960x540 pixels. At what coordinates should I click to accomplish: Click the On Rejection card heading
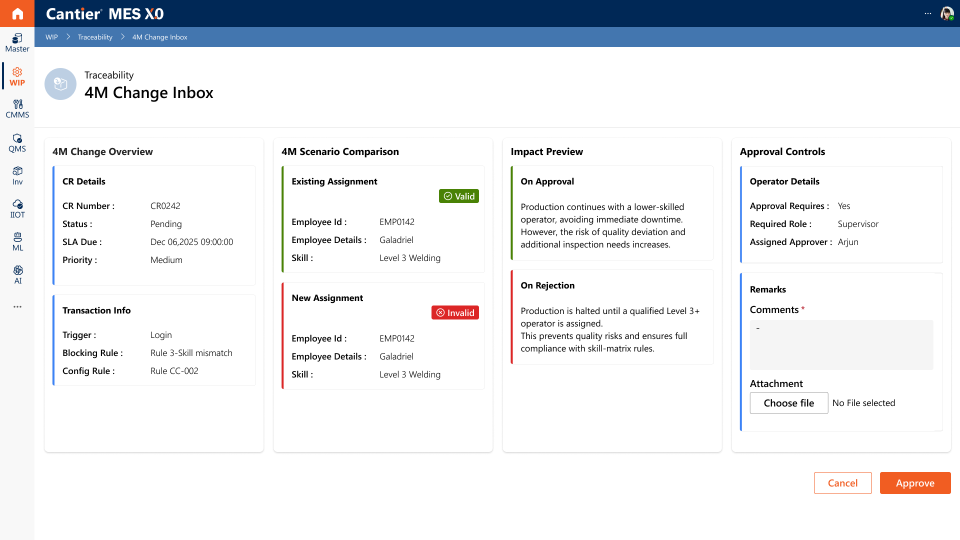[x=547, y=285]
